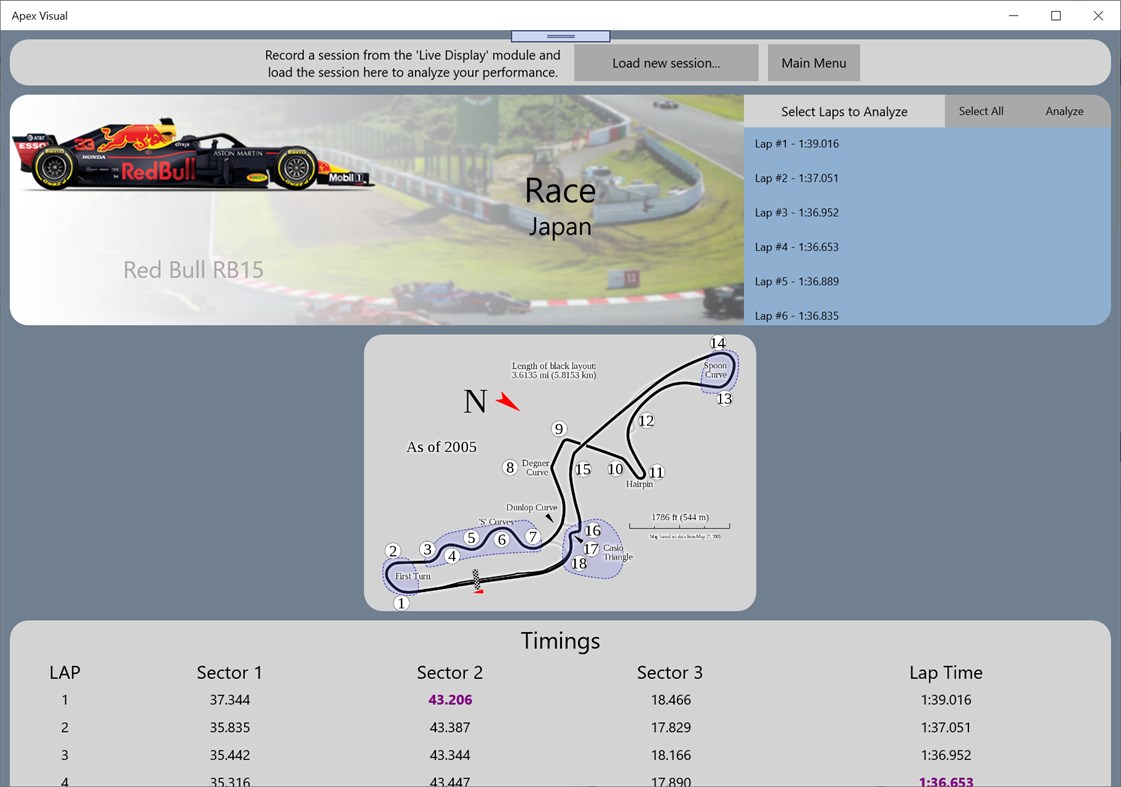This screenshot has height=787, width=1121.
Task: Click the Red Bull RB15 label
Action: 193,269
